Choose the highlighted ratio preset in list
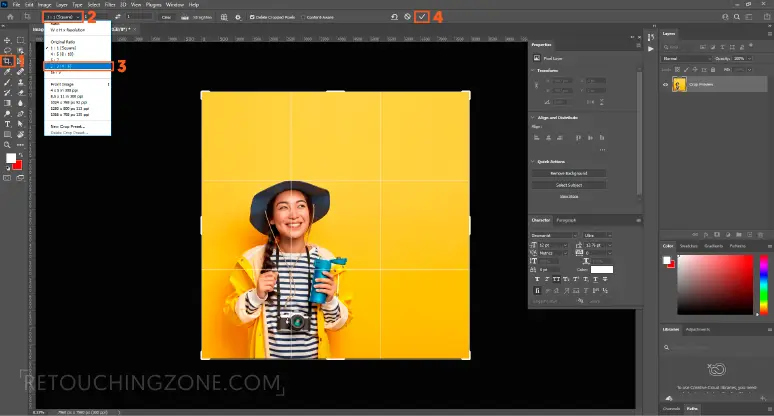 tap(77, 66)
